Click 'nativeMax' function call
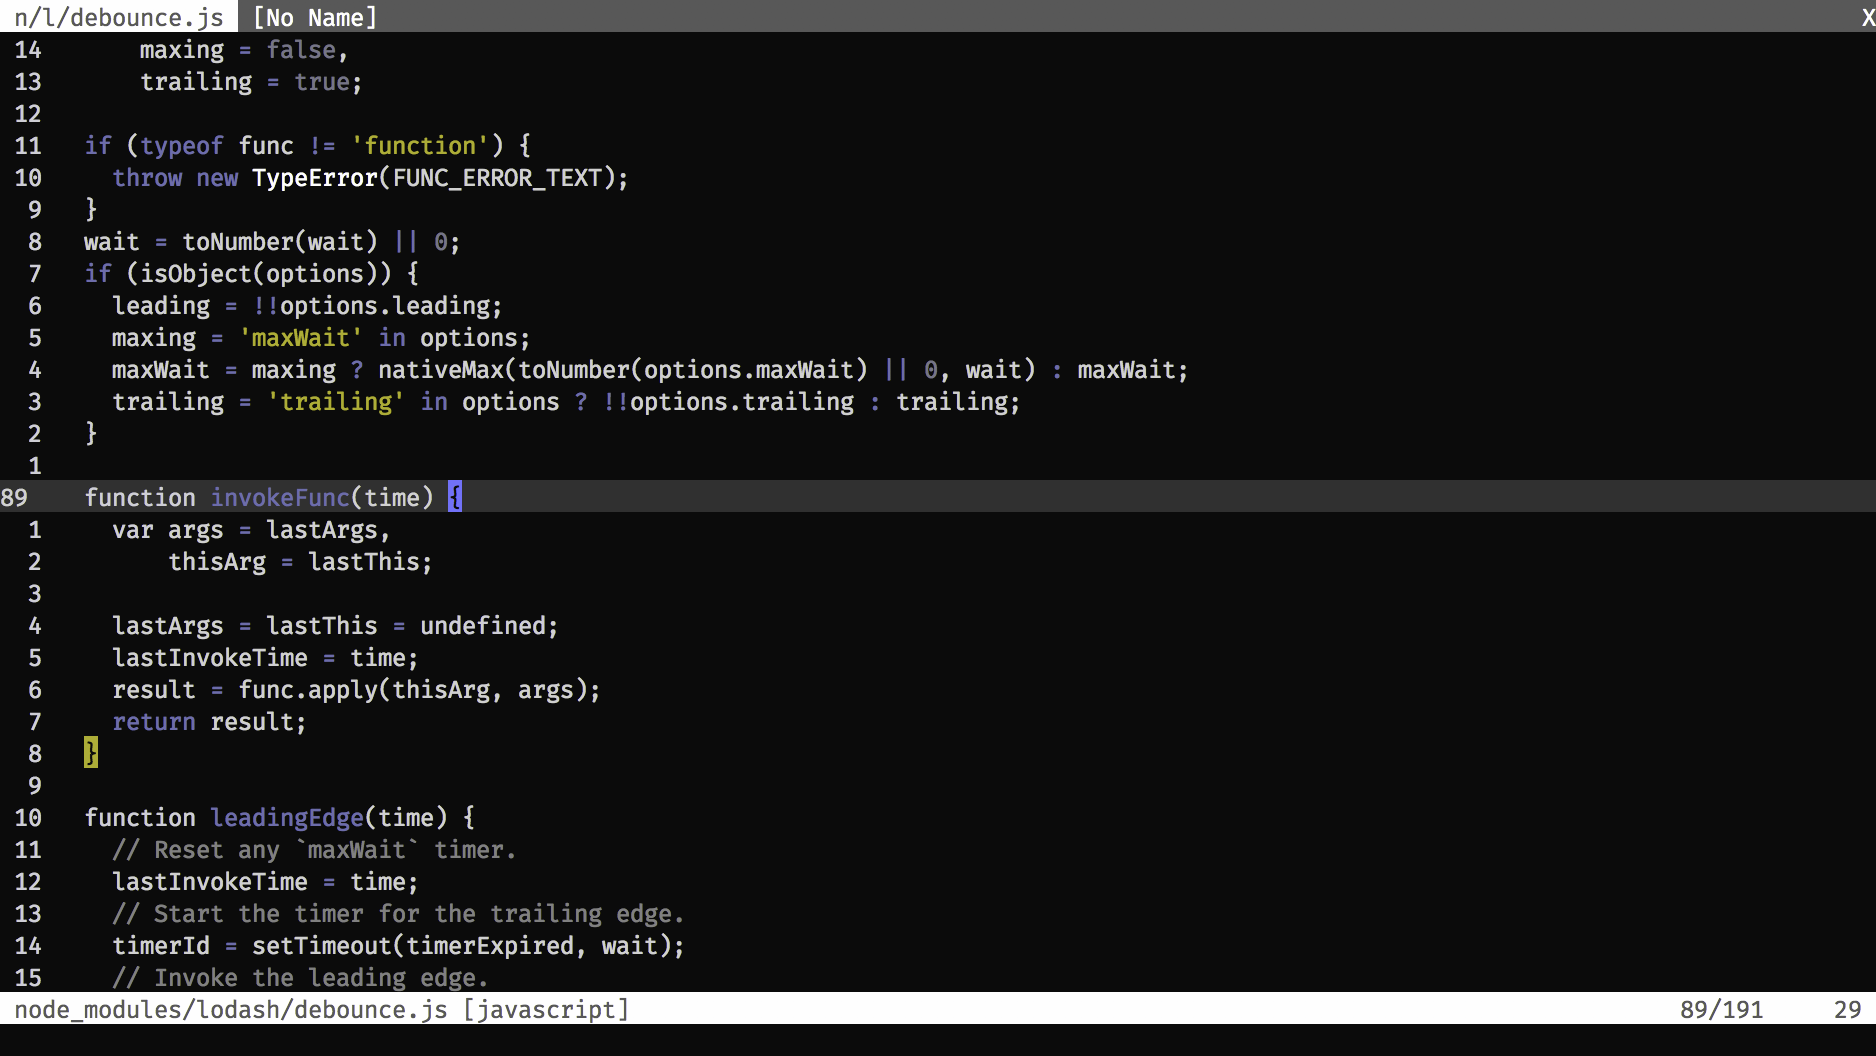Screen dimensions: 1876x1056 coord(441,369)
